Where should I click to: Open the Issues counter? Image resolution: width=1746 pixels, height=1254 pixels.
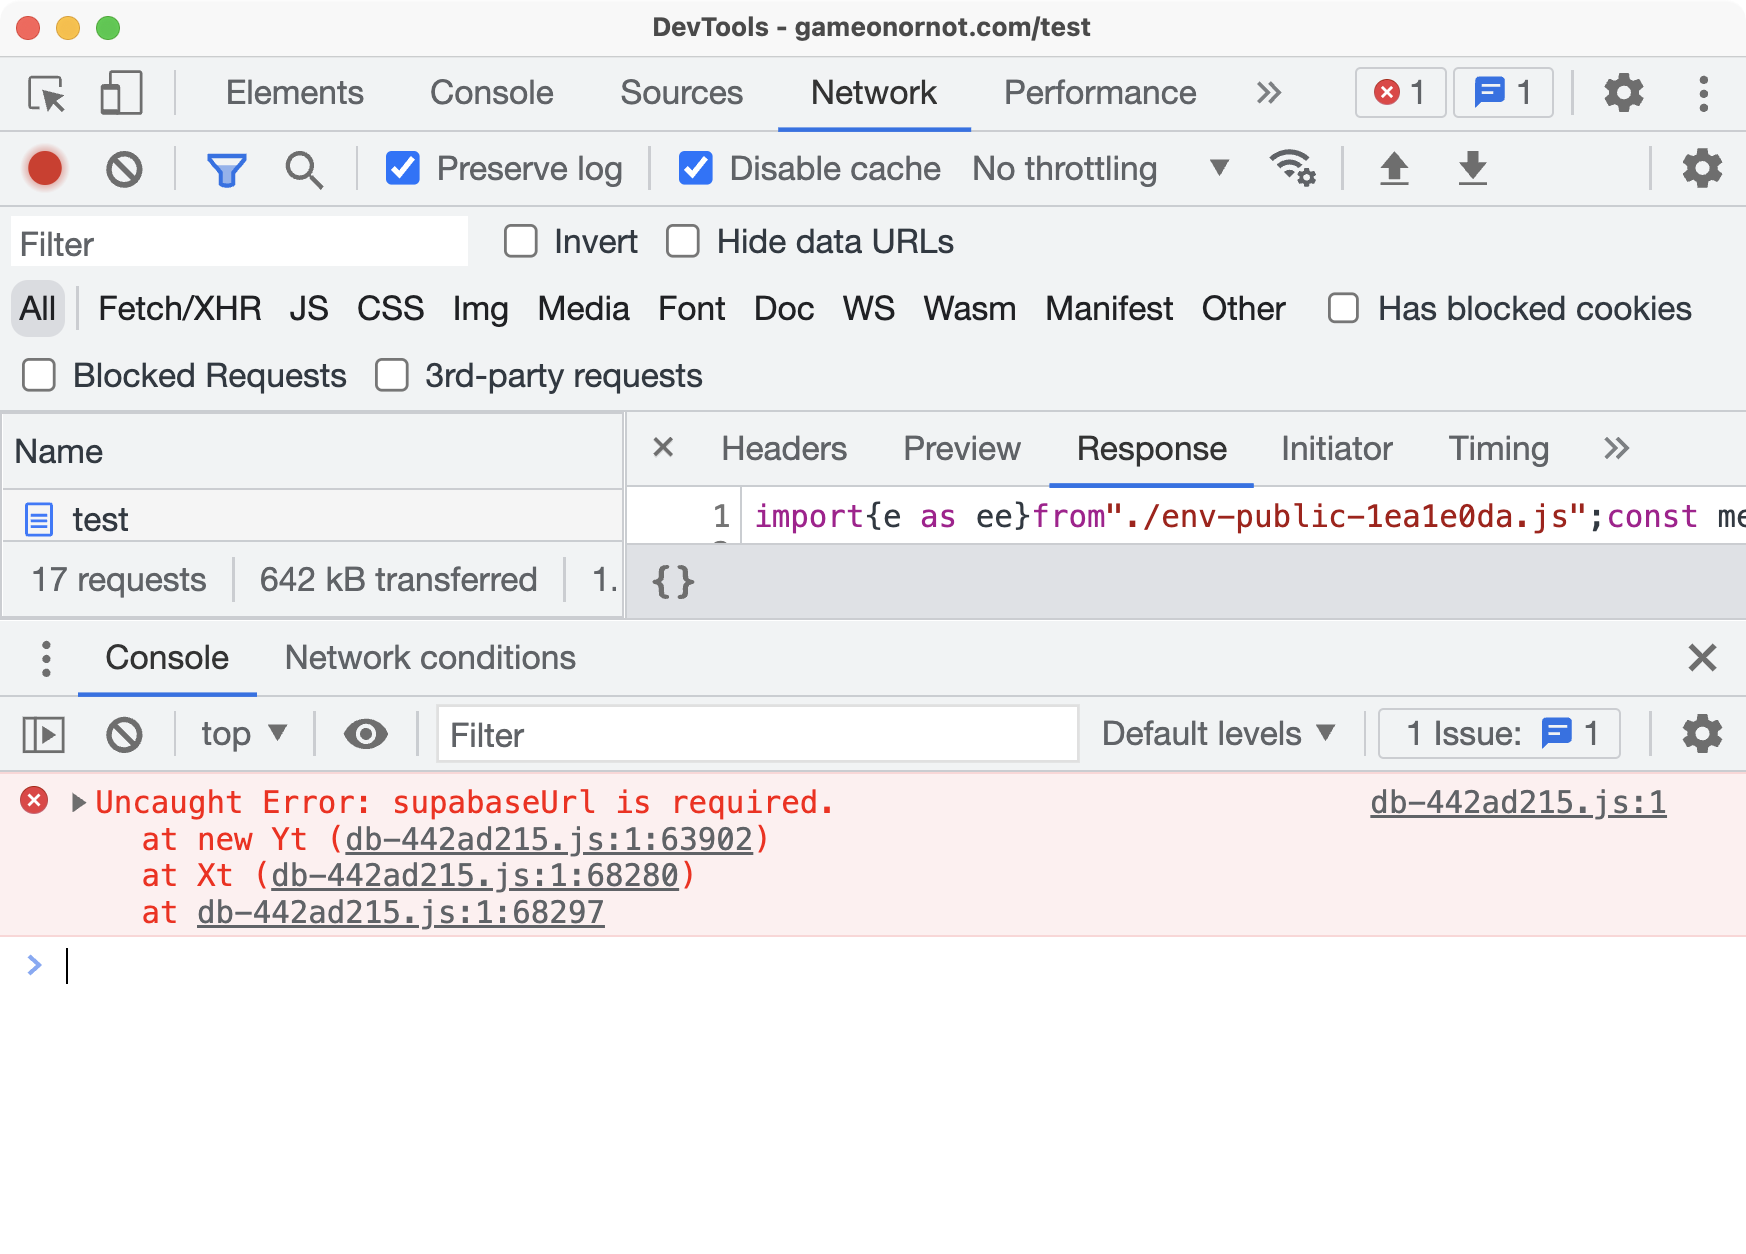coord(1498,733)
